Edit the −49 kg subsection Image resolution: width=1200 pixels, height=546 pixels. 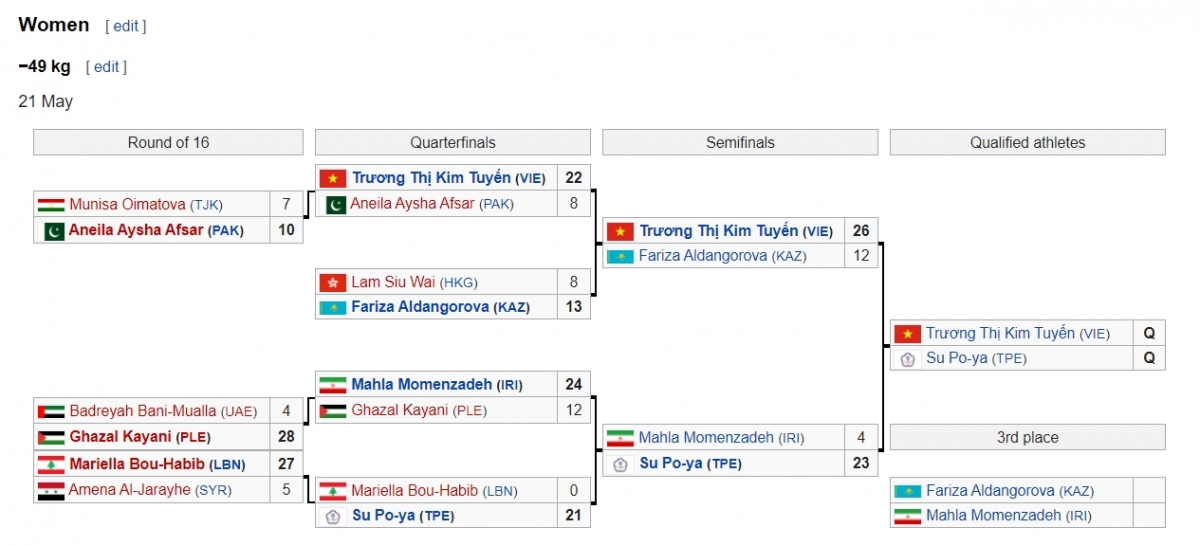coord(106,67)
